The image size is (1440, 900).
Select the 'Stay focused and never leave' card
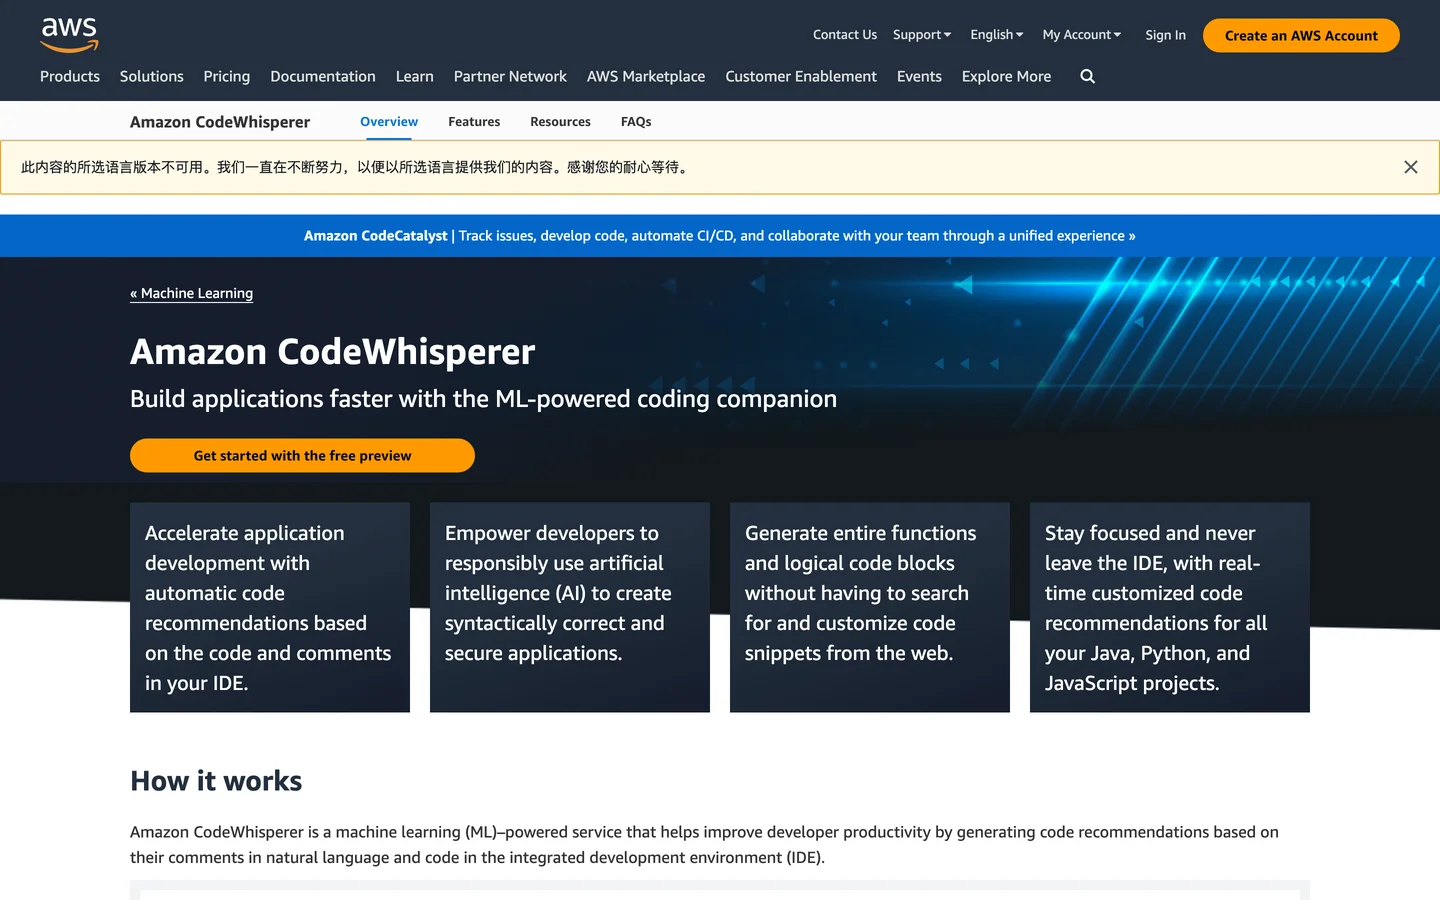[1170, 607]
